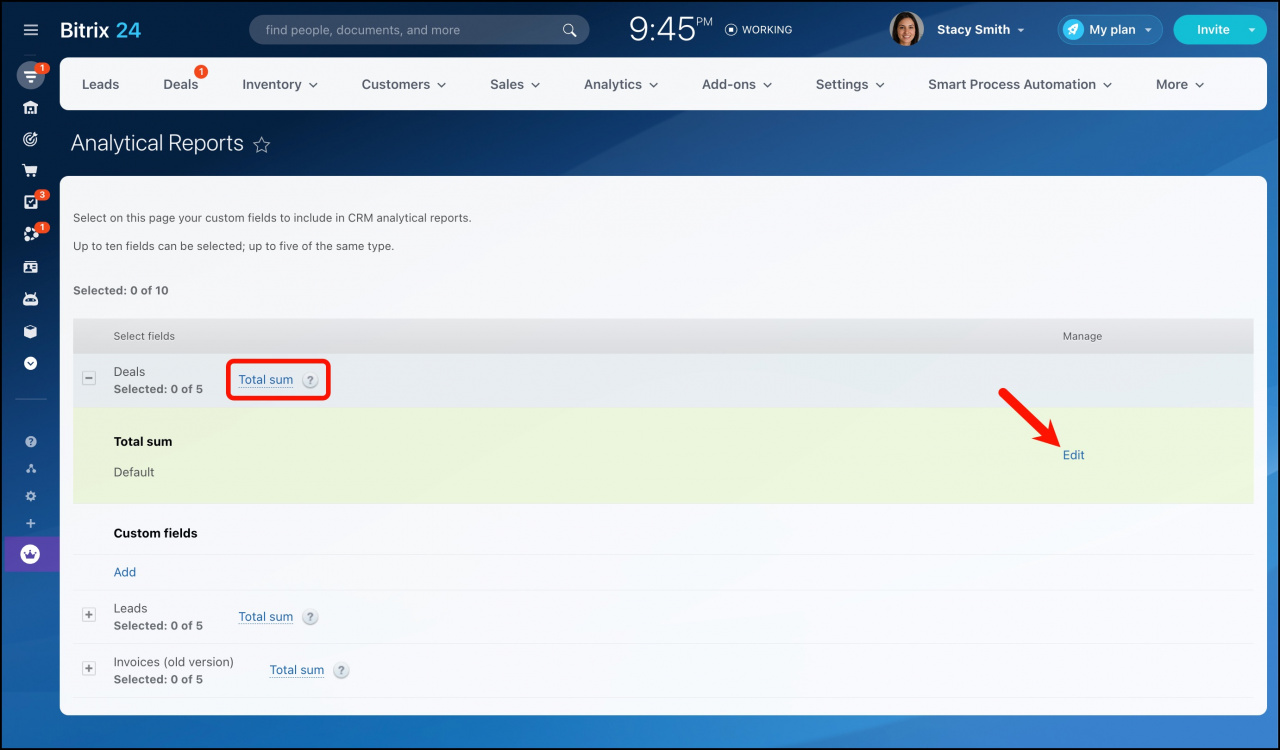Open the hamburger main menu
This screenshot has width=1280, height=750.
[x=31, y=30]
